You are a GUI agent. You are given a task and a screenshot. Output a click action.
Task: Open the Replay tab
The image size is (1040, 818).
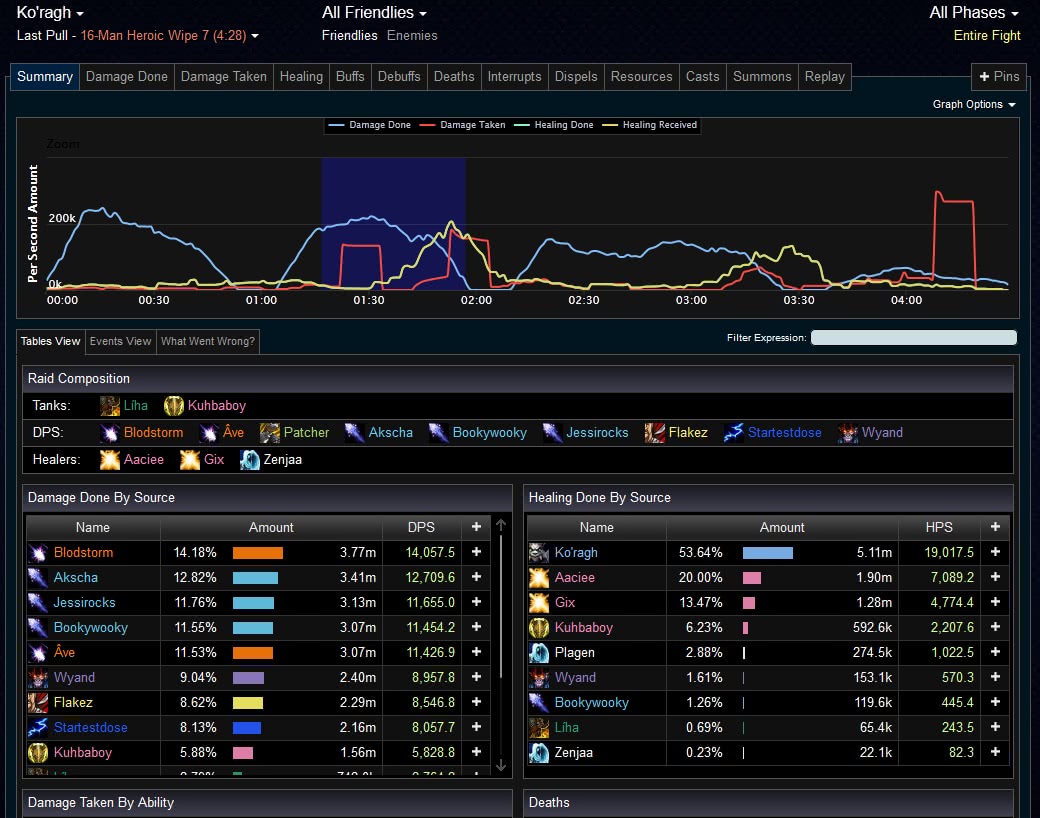pyautogui.click(x=824, y=77)
